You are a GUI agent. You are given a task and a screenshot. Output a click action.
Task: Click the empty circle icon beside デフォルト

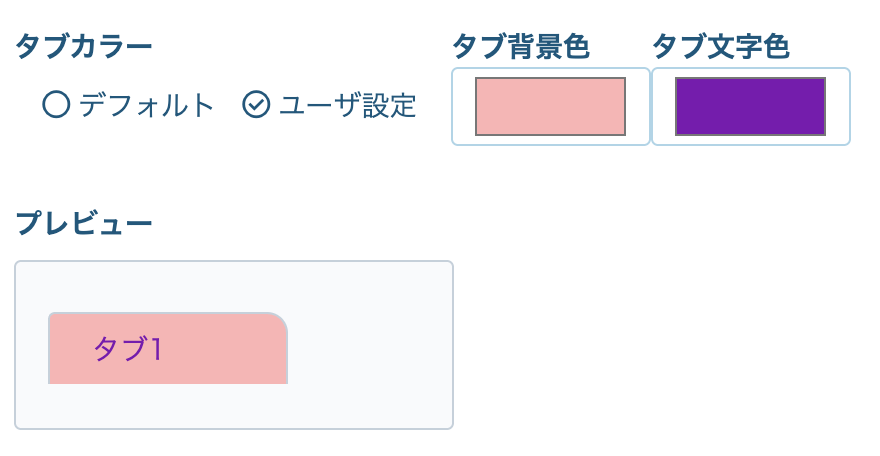click(56, 104)
